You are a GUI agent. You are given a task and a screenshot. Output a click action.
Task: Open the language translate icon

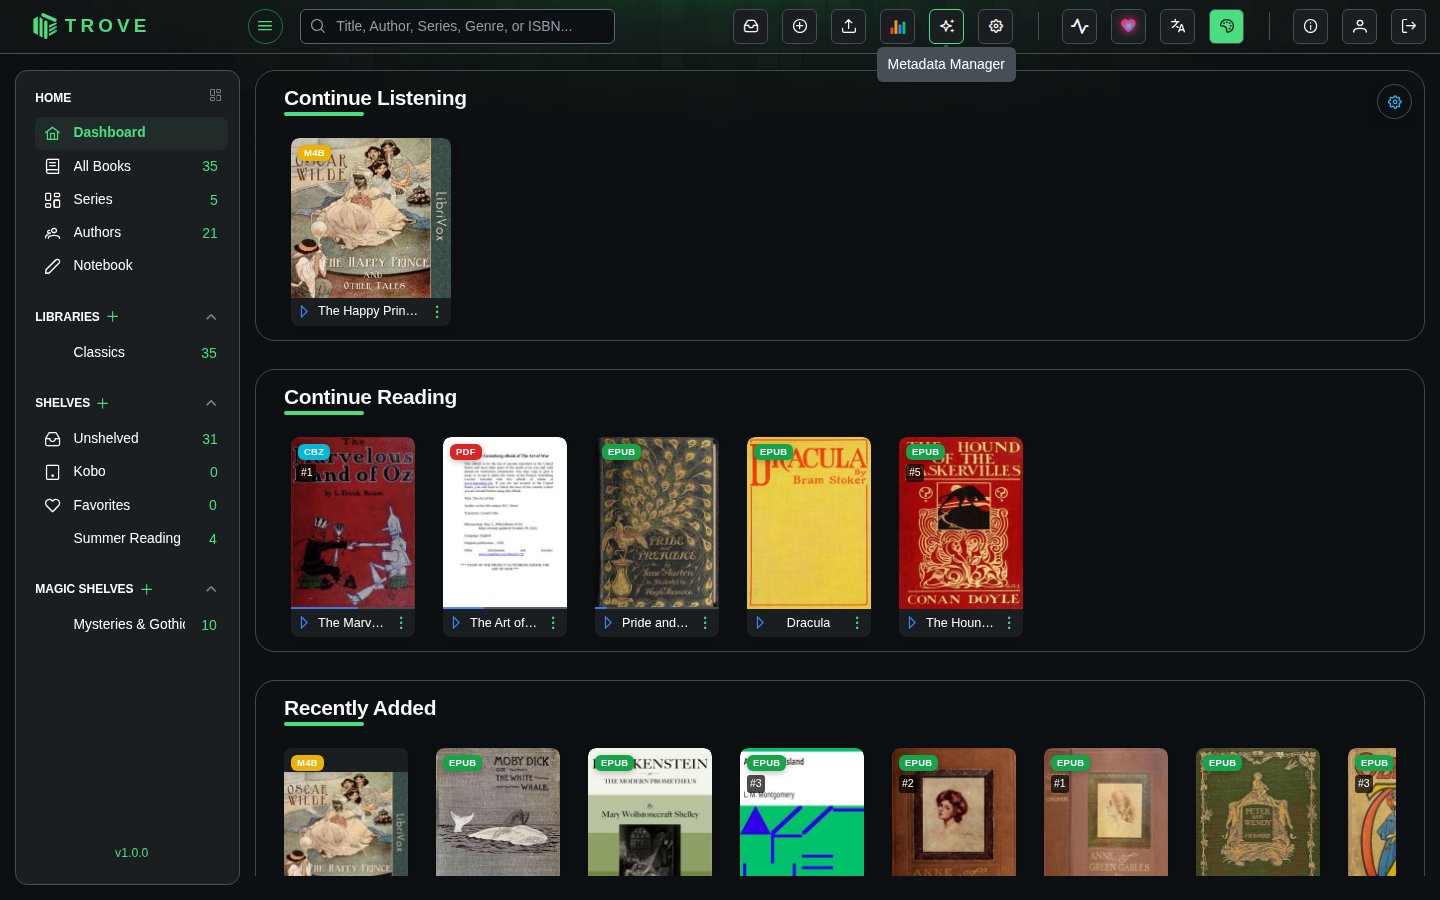(x=1177, y=26)
